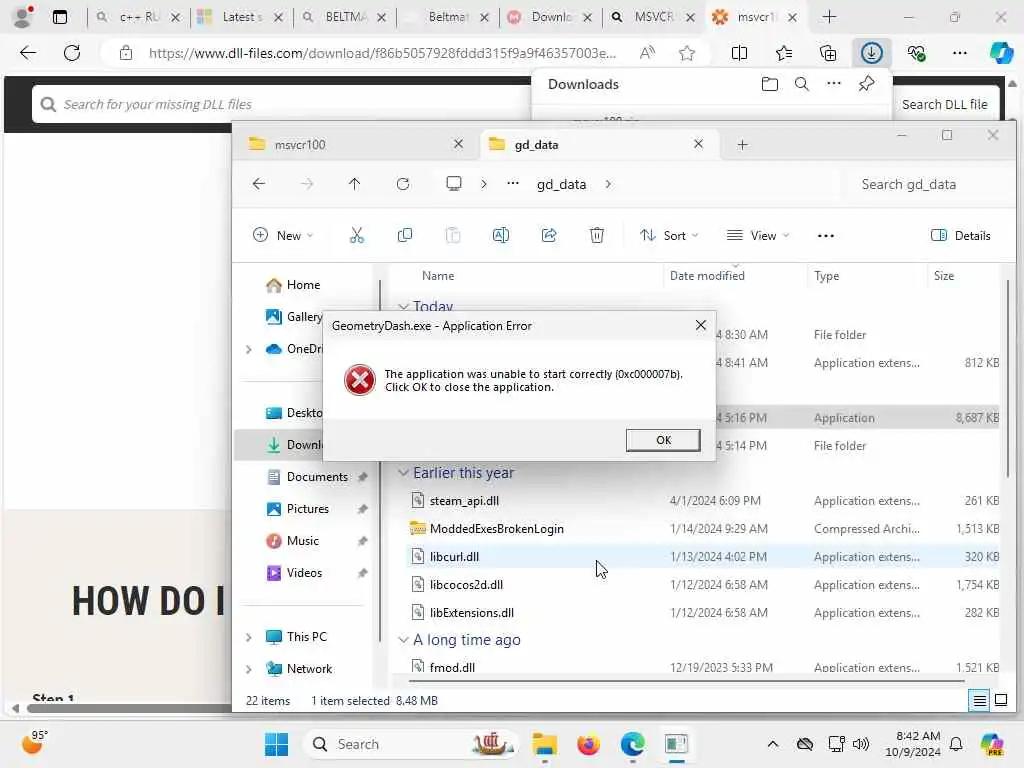Refresh the gd_data folder view

(403, 184)
